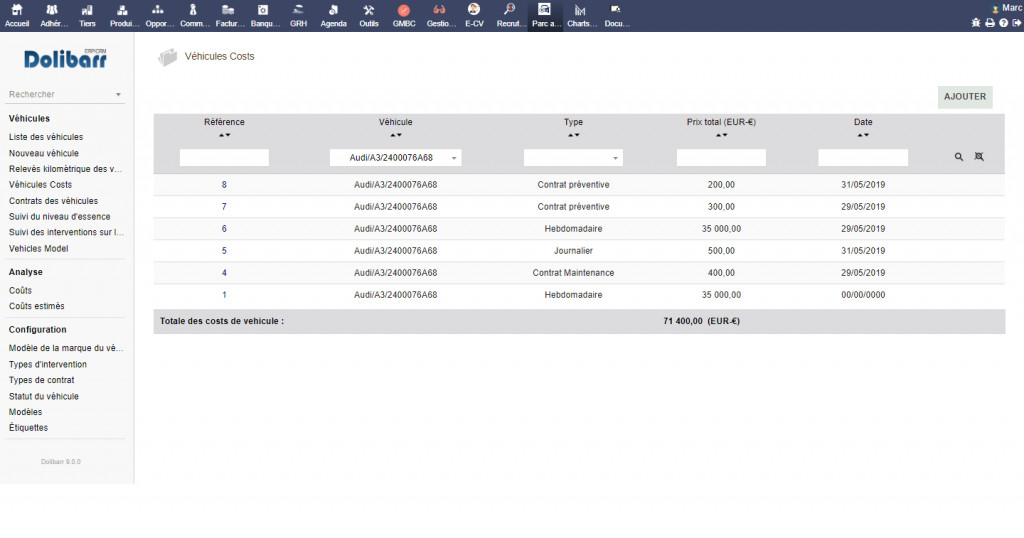Open Types d'intervention menu entry

click(48, 365)
